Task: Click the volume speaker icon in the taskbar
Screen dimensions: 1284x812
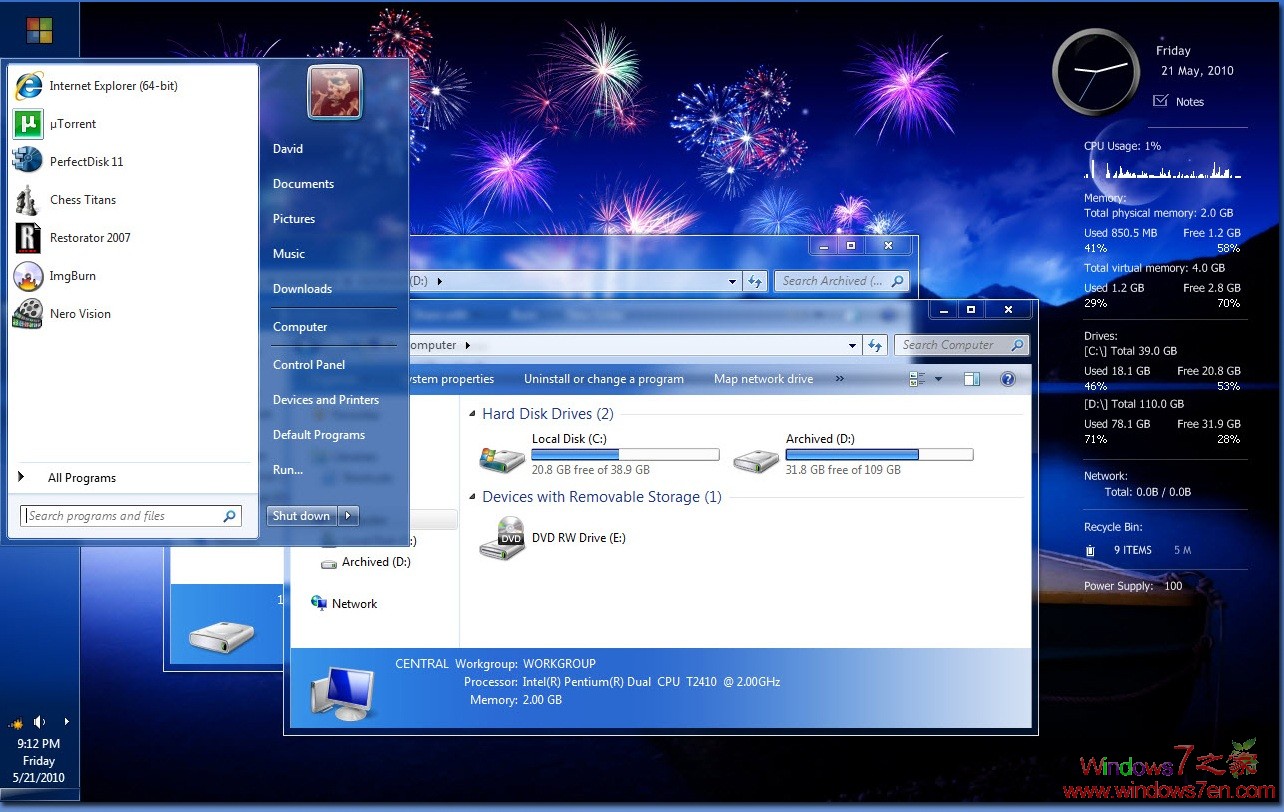Action: [40, 721]
